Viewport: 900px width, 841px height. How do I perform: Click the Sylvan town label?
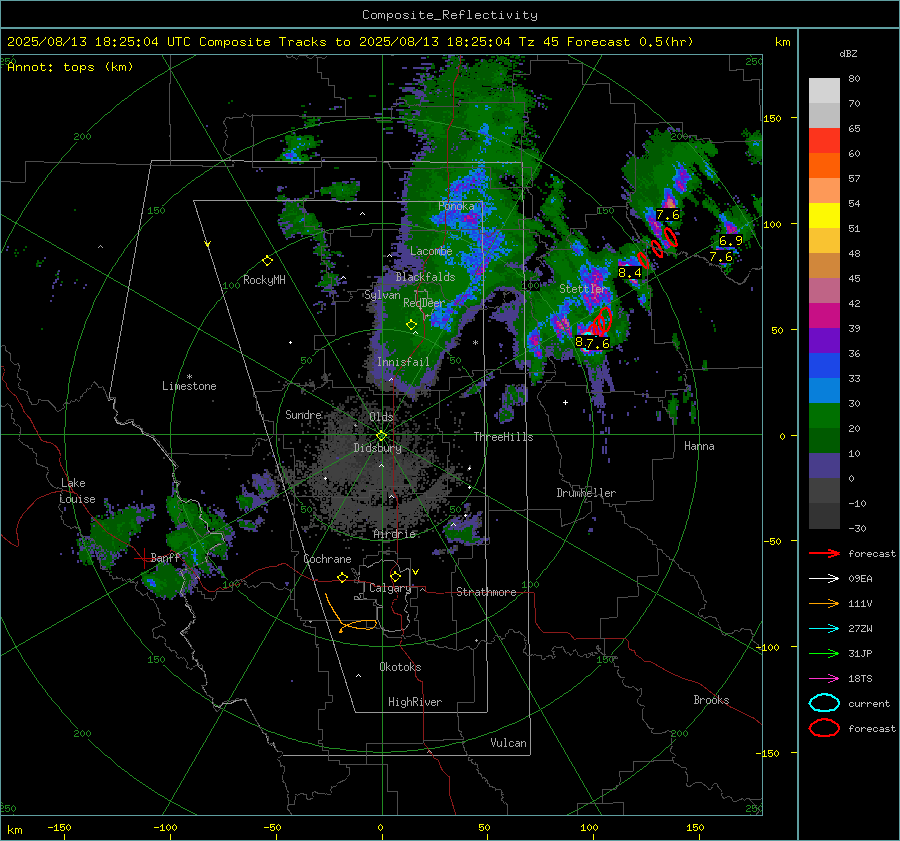coord(382,295)
